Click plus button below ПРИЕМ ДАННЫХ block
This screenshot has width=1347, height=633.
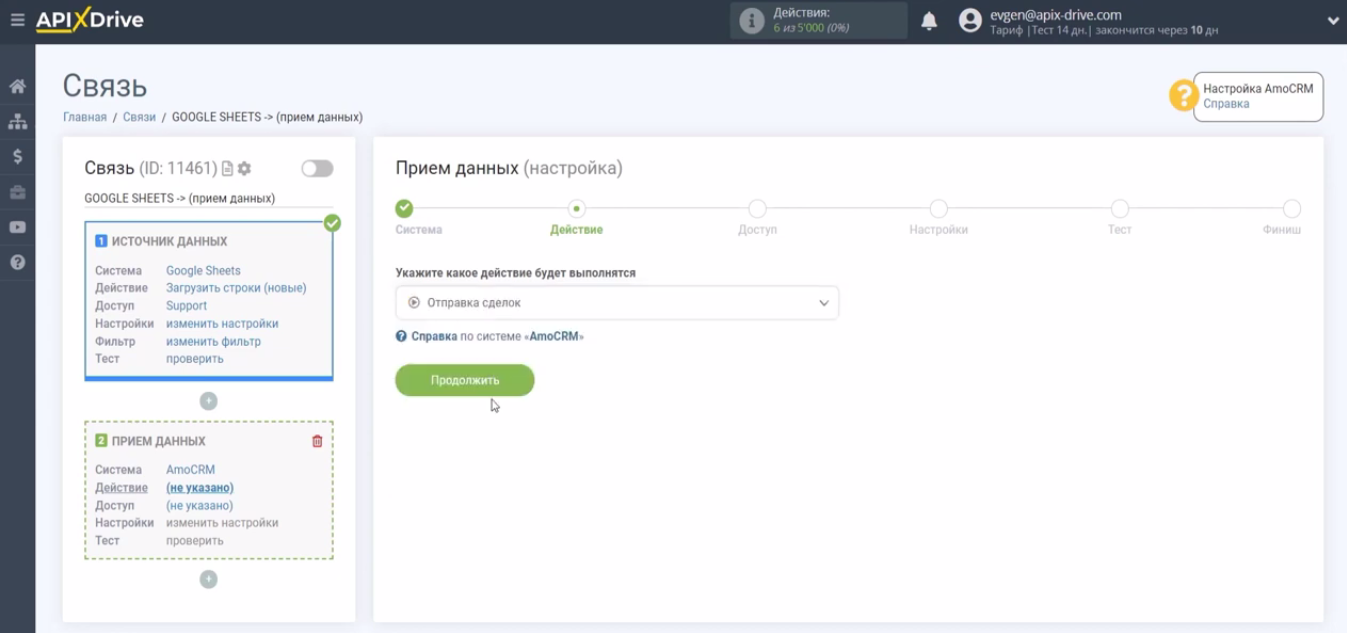pyautogui.click(x=208, y=579)
